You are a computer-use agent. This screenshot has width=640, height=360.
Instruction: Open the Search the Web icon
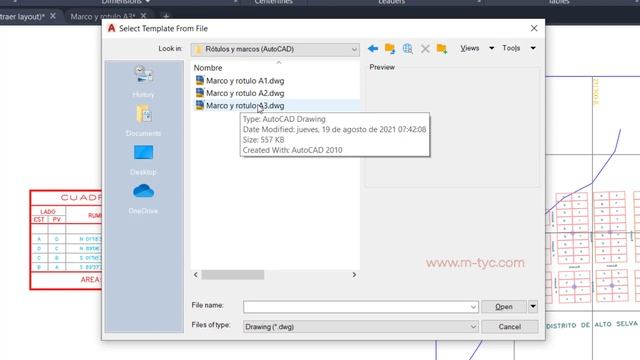[407, 49]
